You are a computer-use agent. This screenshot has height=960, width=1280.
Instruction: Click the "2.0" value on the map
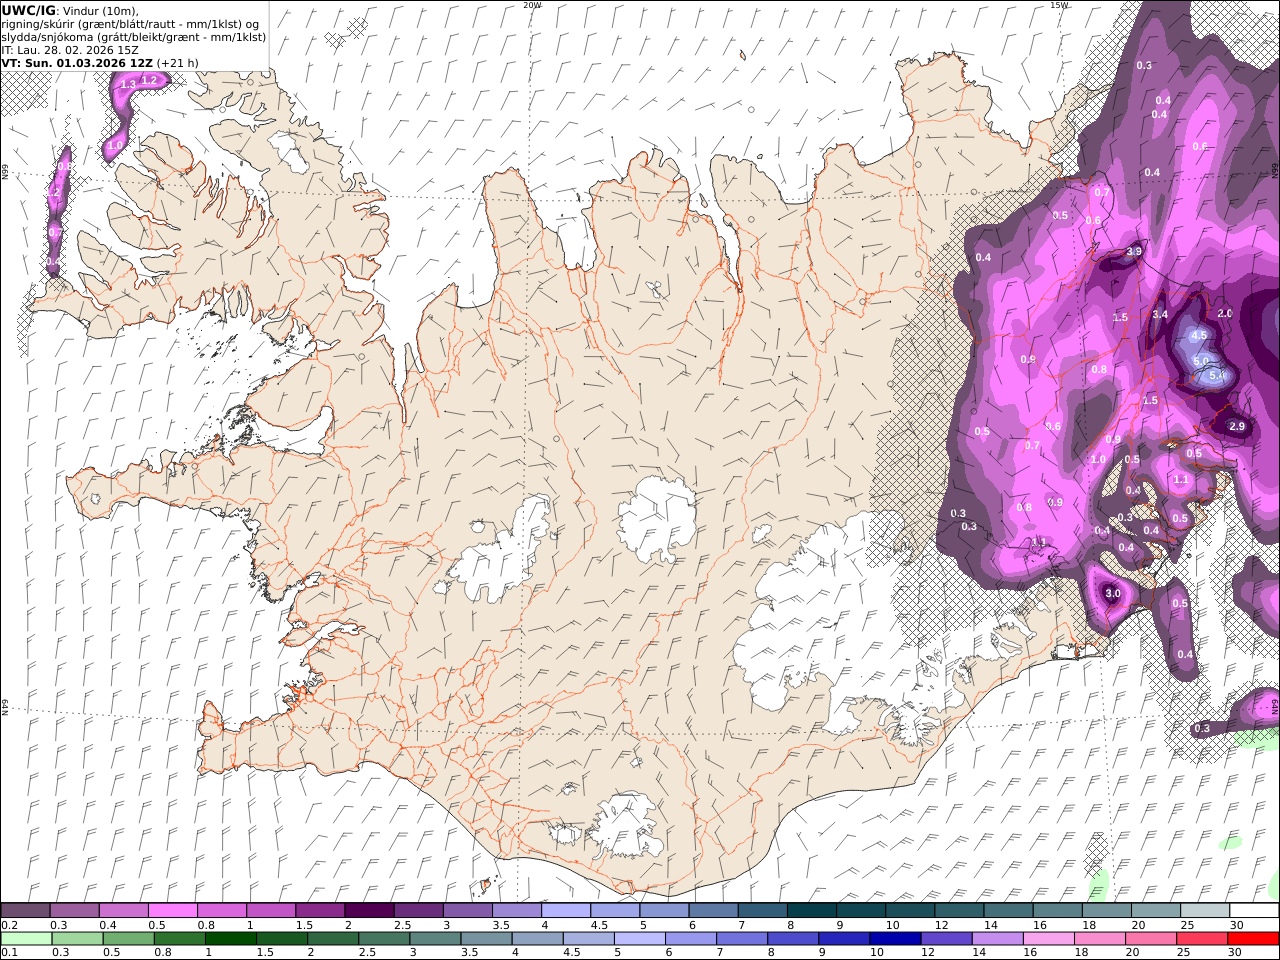click(1225, 314)
